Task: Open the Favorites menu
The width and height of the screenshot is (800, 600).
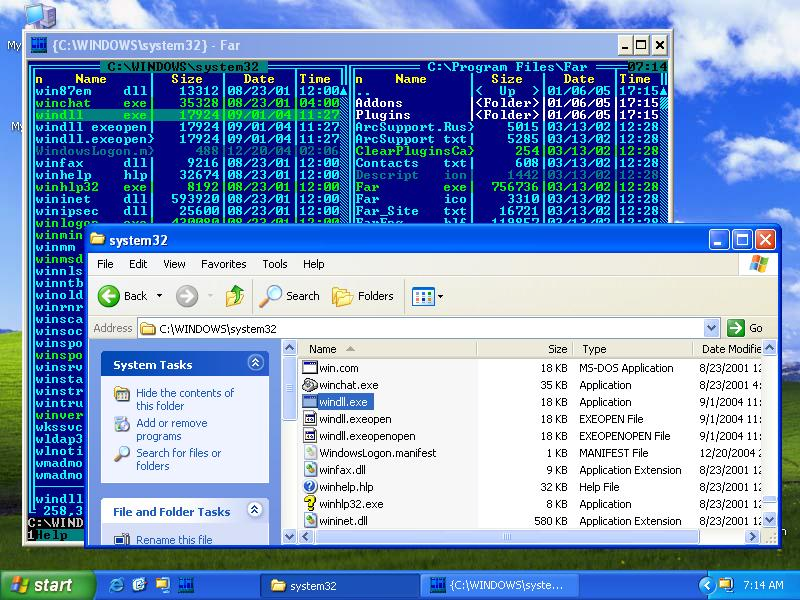Action: pyautogui.click(x=223, y=264)
